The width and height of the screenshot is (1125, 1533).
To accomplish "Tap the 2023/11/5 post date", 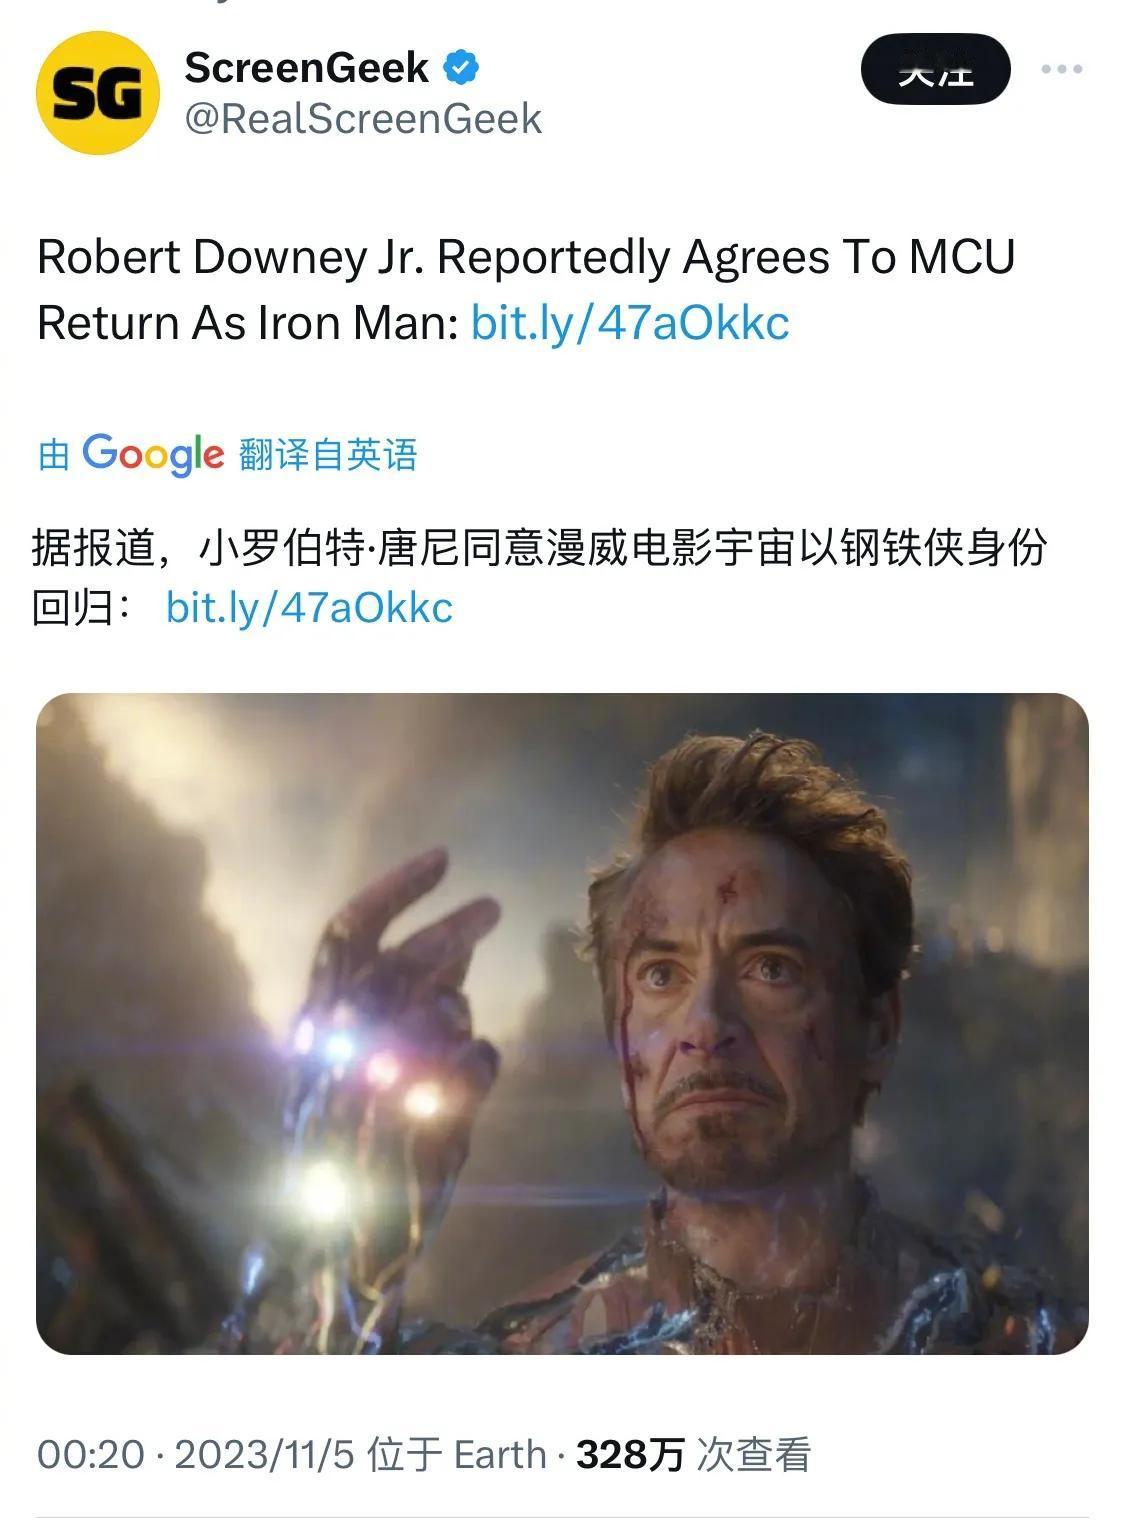I will pyautogui.click(x=265, y=1455).
